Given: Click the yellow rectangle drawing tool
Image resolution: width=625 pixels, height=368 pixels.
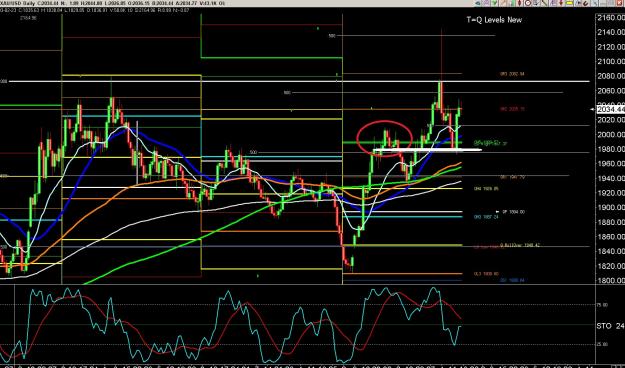Looking at the screenshot, I should 569,3.
